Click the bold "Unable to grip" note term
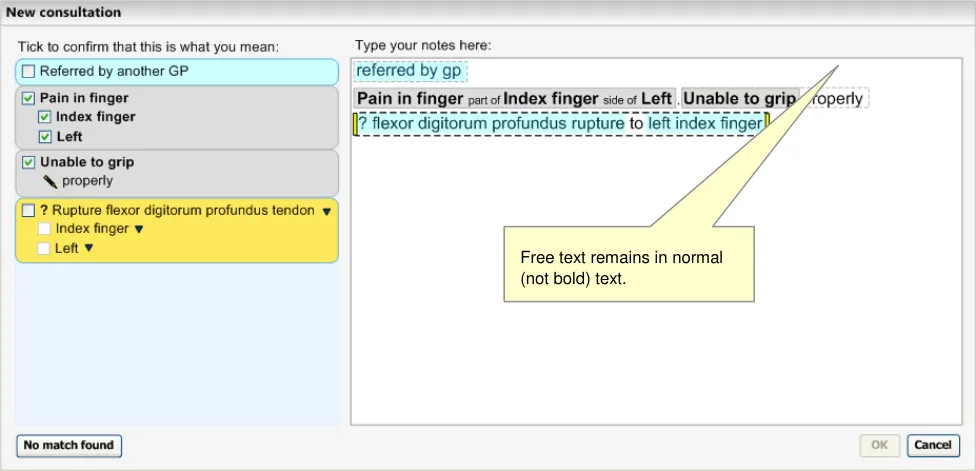The width and height of the screenshot is (976, 471). (x=739, y=99)
